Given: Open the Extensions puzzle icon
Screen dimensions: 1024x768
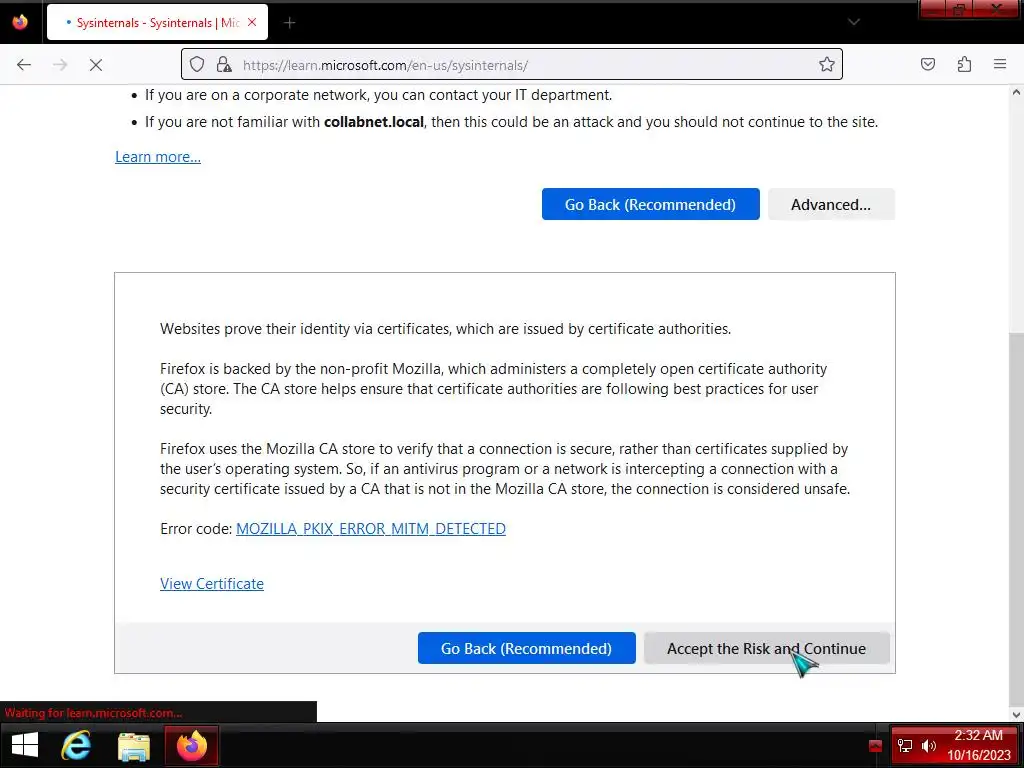Looking at the screenshot, I should click(964, 64).
